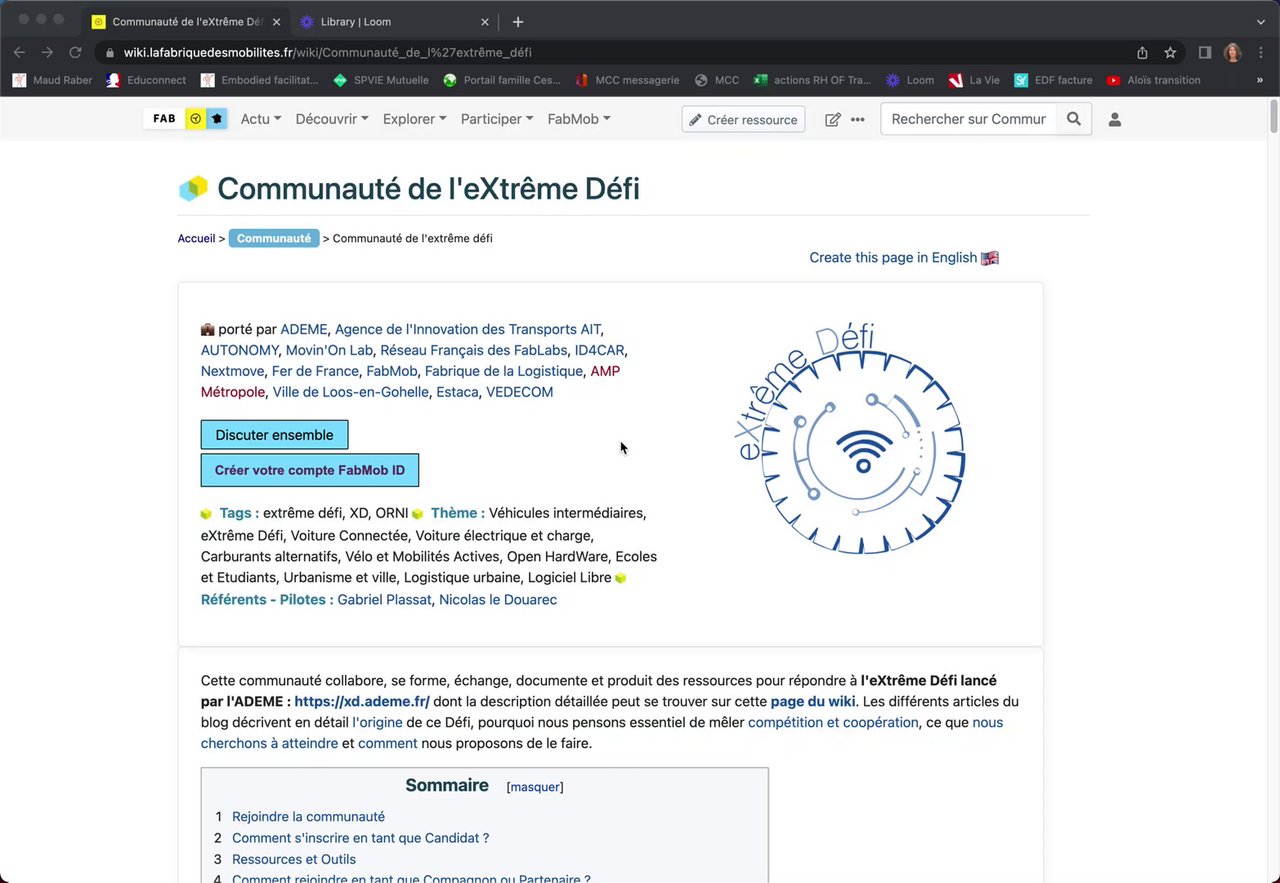The height and width of the screenshot is (883, 1280).
Task: Click the Chrome profile avatar
Action: point(1233,52)
